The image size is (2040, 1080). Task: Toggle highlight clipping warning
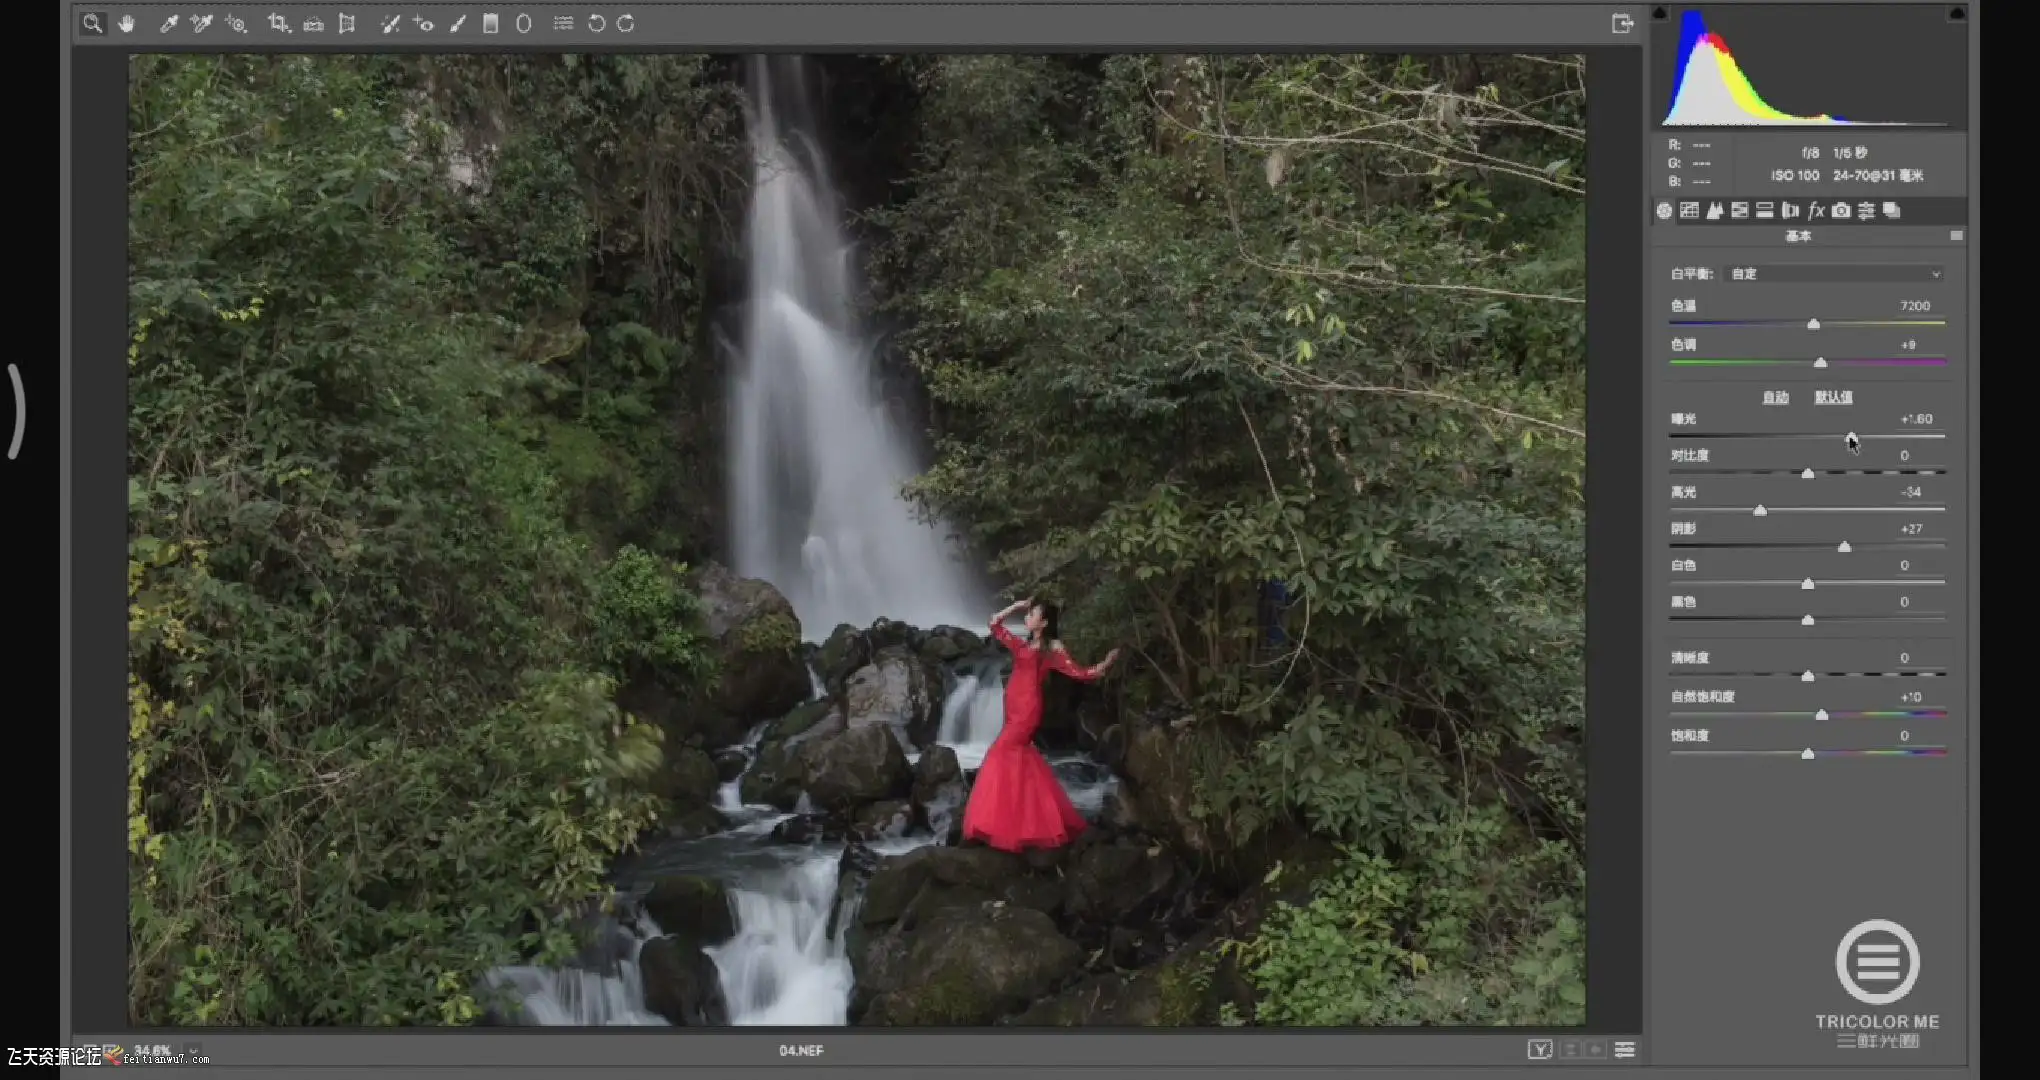point(1957,13)
